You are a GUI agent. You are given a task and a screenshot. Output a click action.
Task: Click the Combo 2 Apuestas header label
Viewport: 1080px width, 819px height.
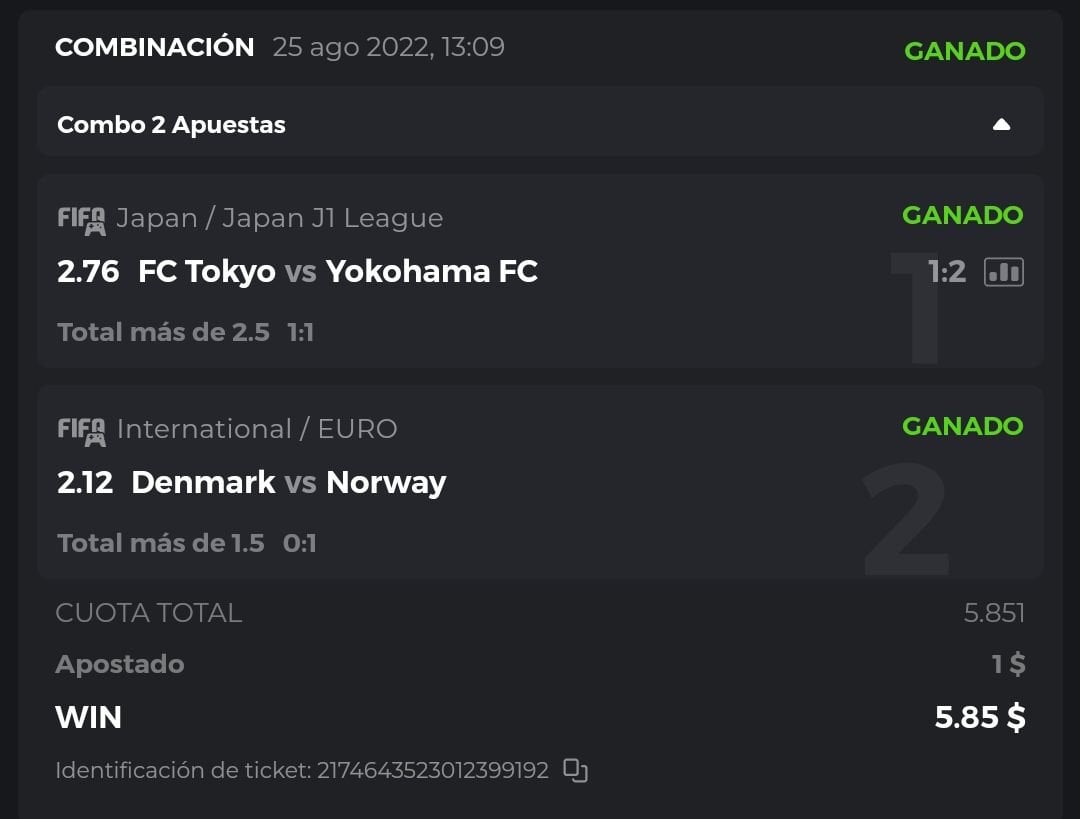tap(171, 125)
